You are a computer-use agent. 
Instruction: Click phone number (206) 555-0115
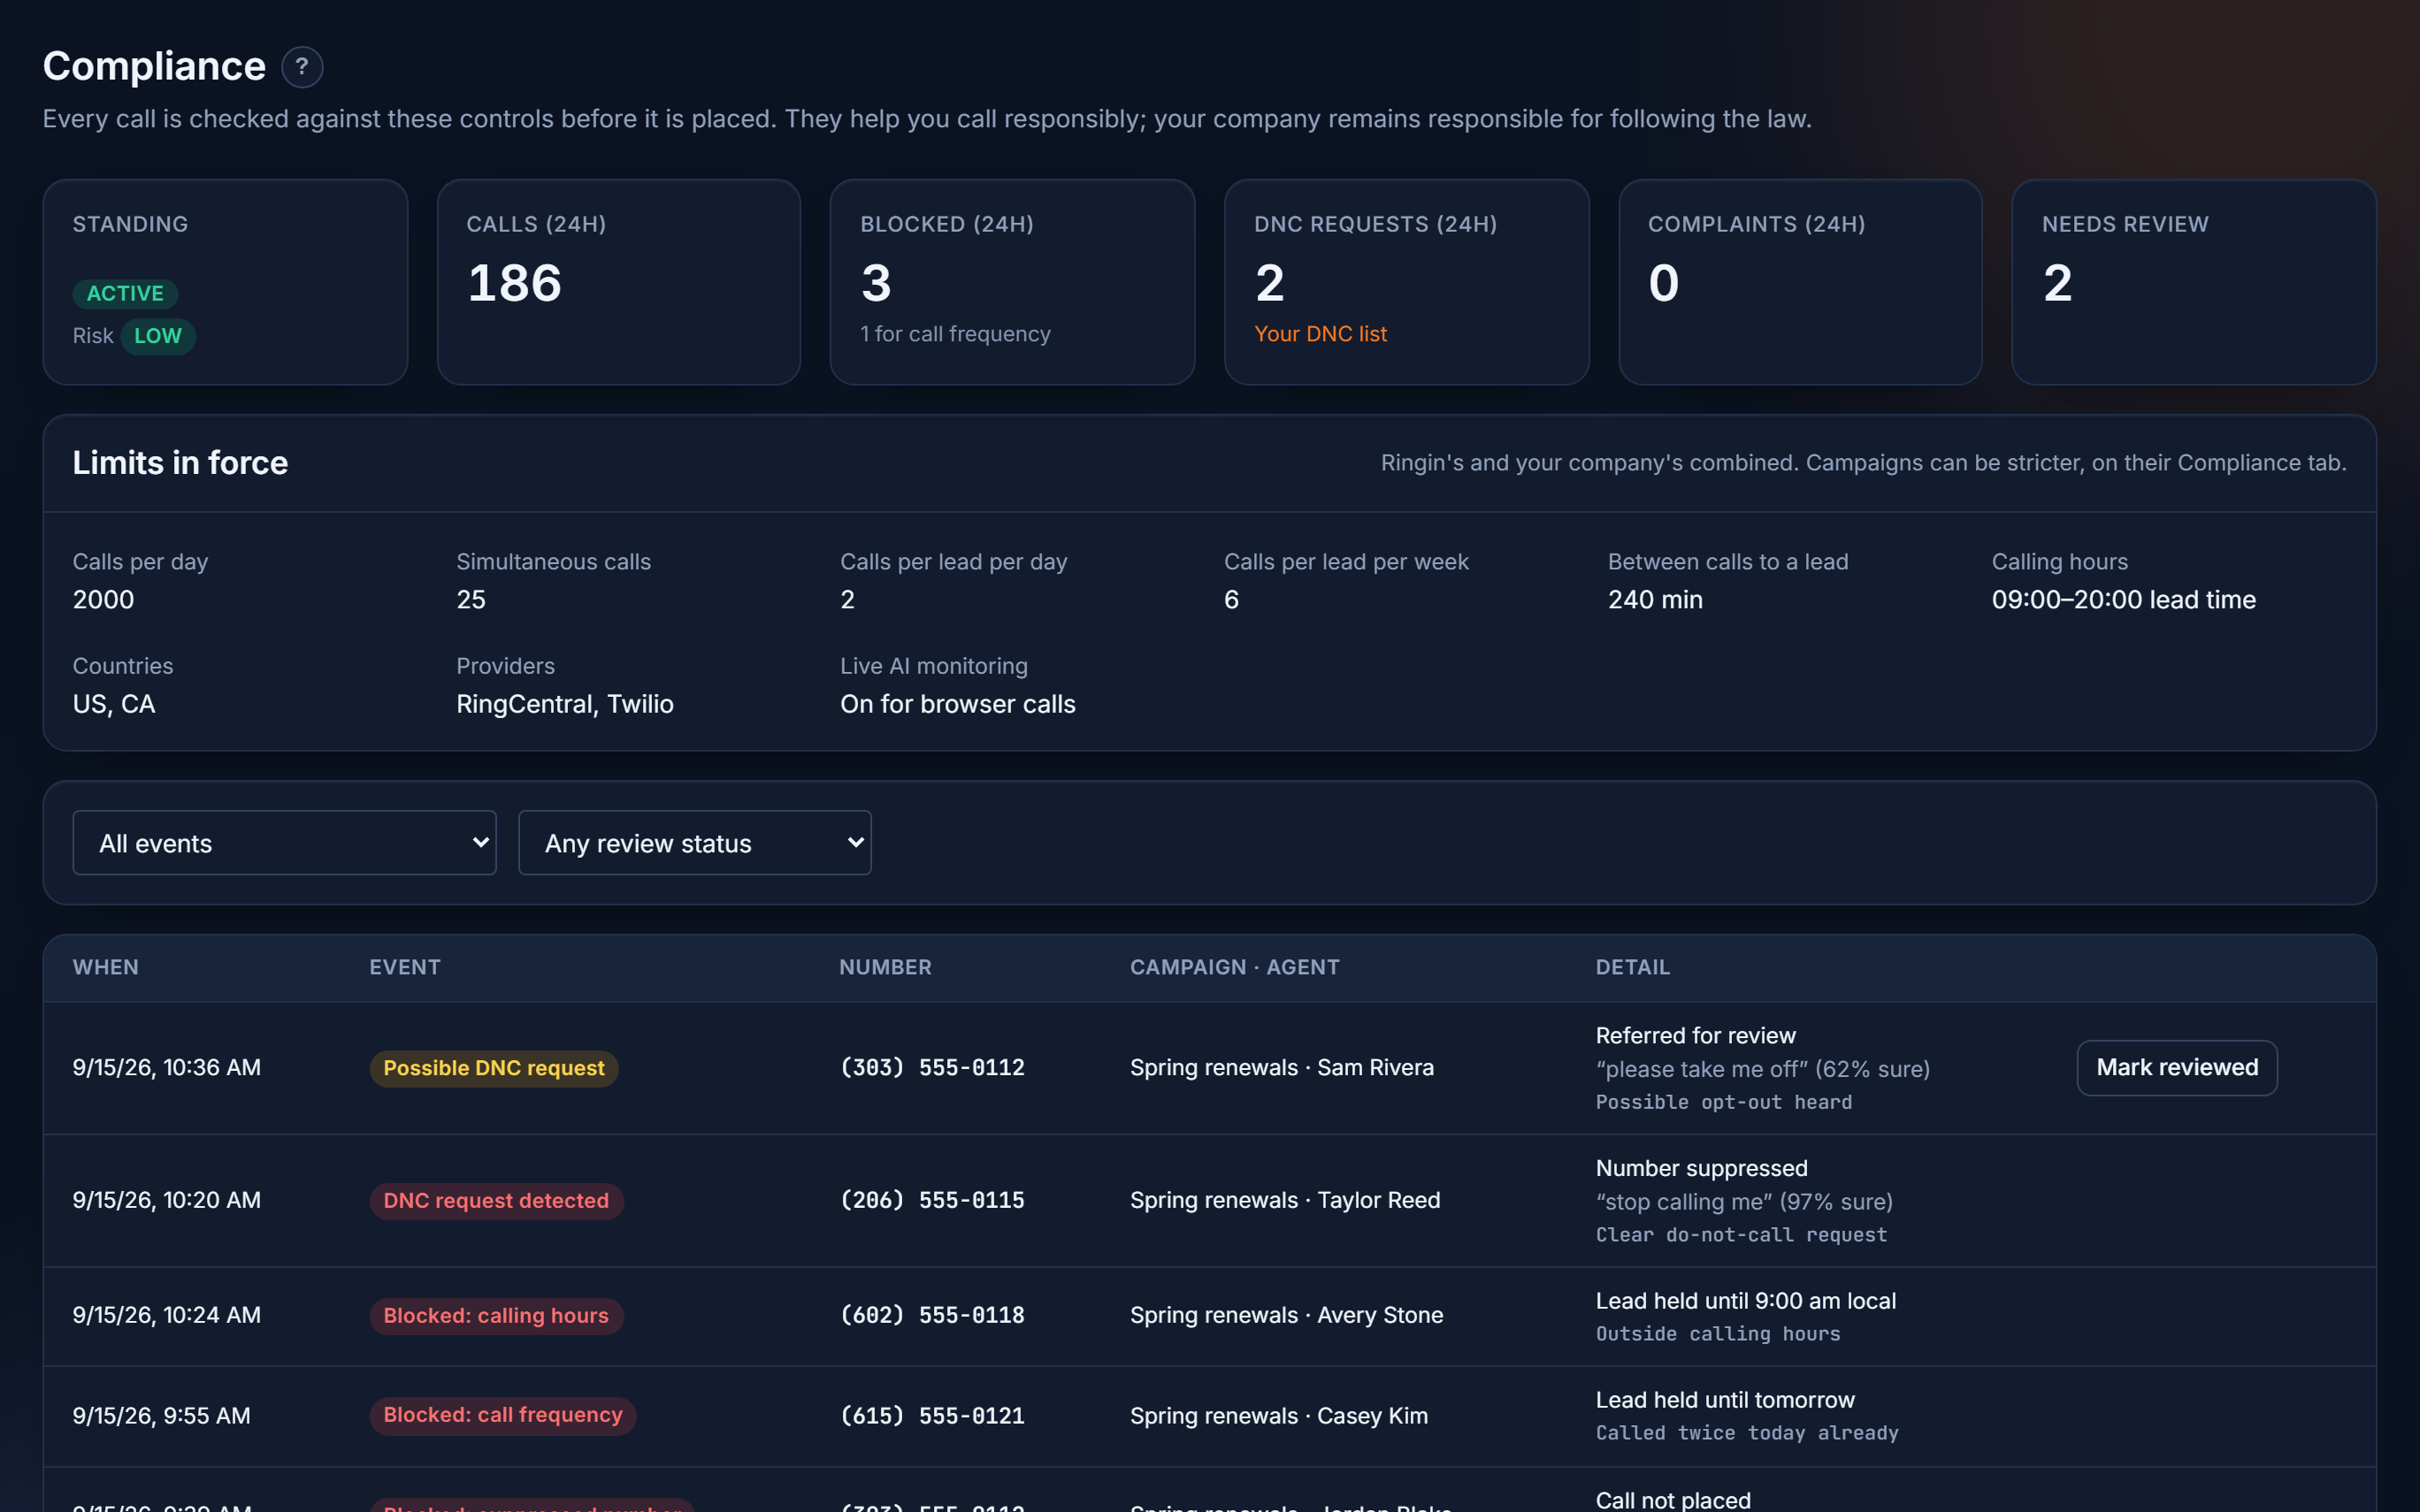(932, 1200)
